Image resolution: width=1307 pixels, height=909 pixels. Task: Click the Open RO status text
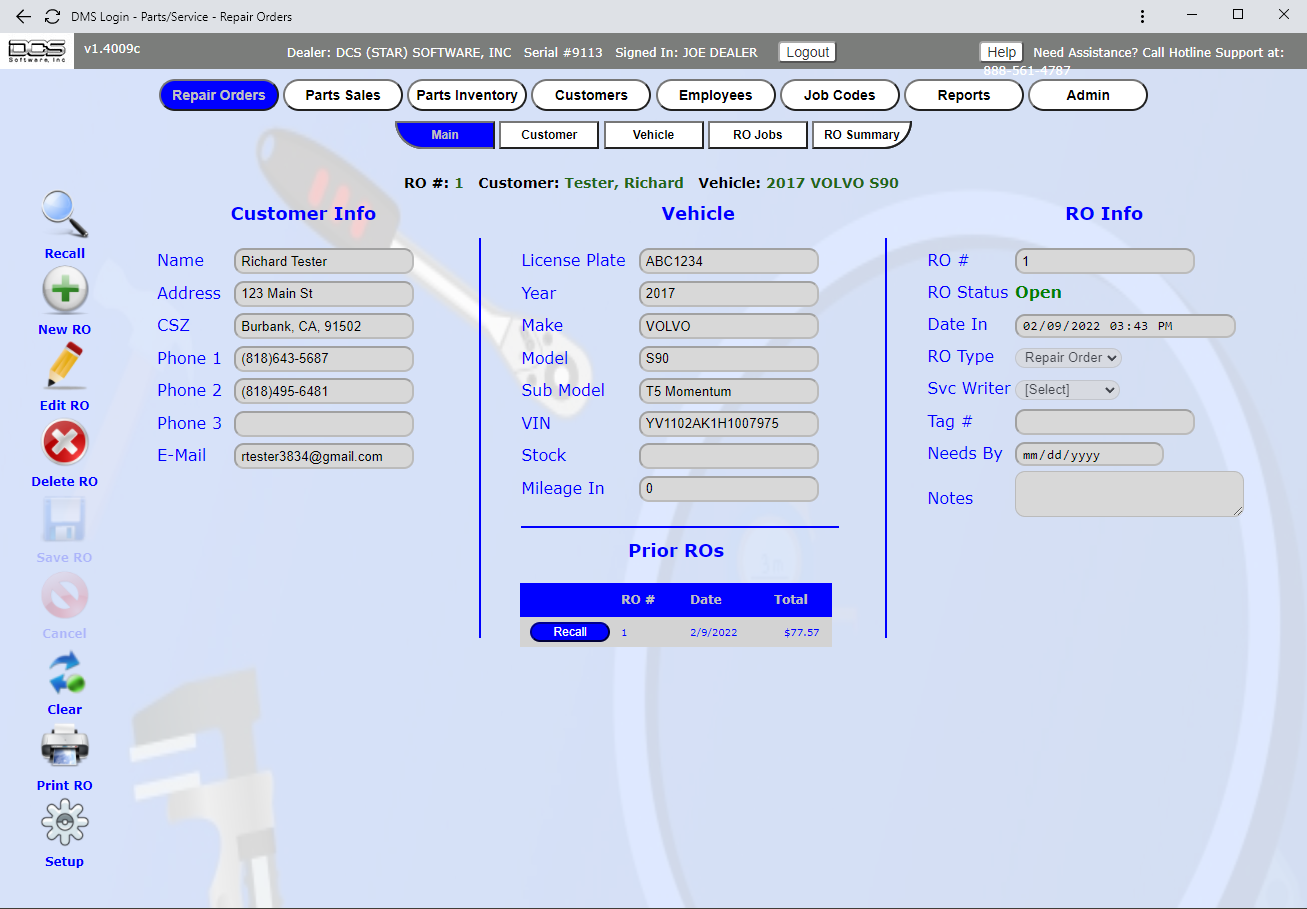pos(1039,293)
